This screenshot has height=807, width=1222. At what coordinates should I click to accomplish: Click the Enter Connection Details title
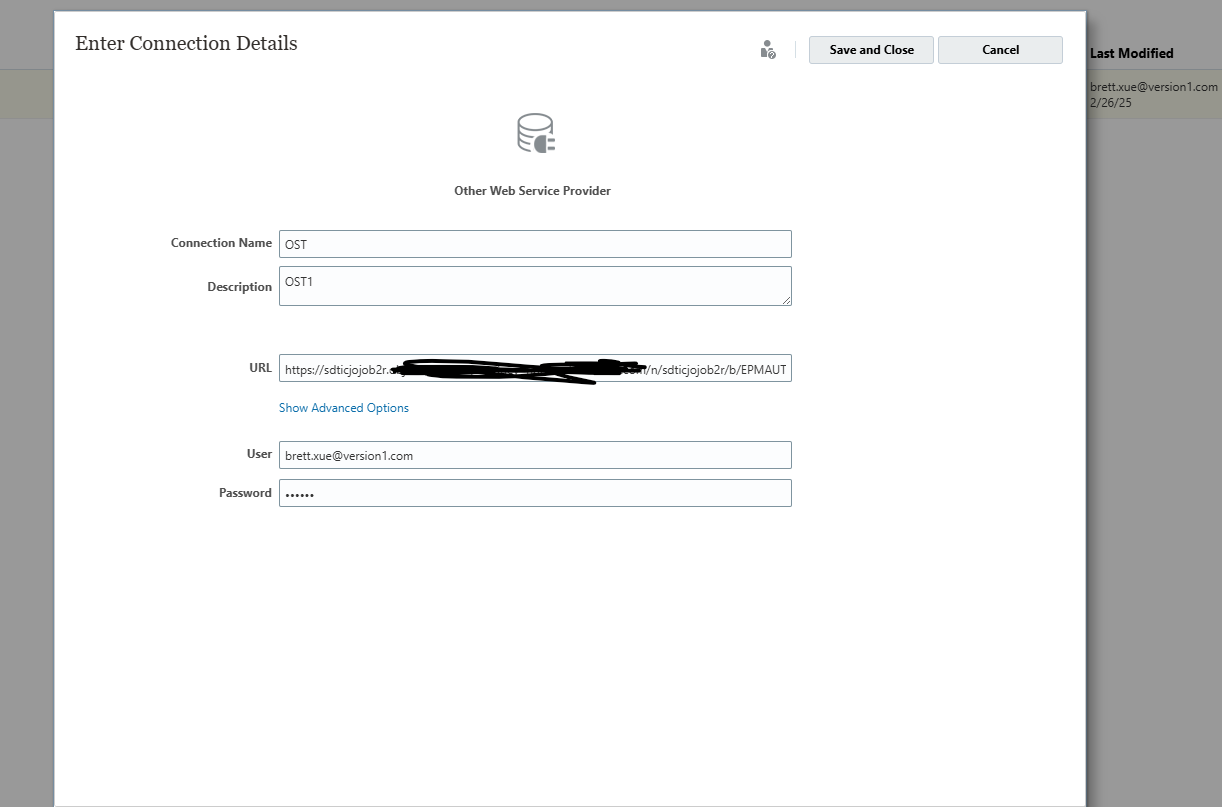point(186,43)
